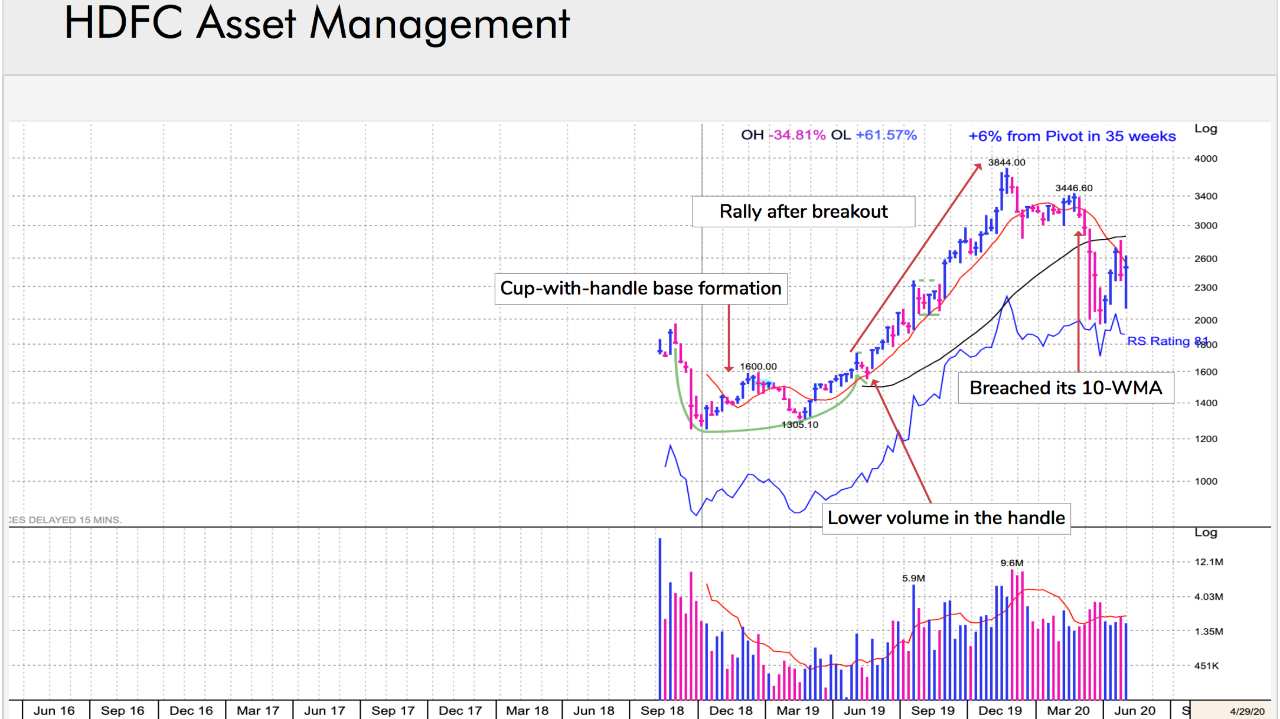Viewport: 1280px width, 719px height.
Task: Click the 'Lower volume in the handle' label
Action: [x=946, y=518]
